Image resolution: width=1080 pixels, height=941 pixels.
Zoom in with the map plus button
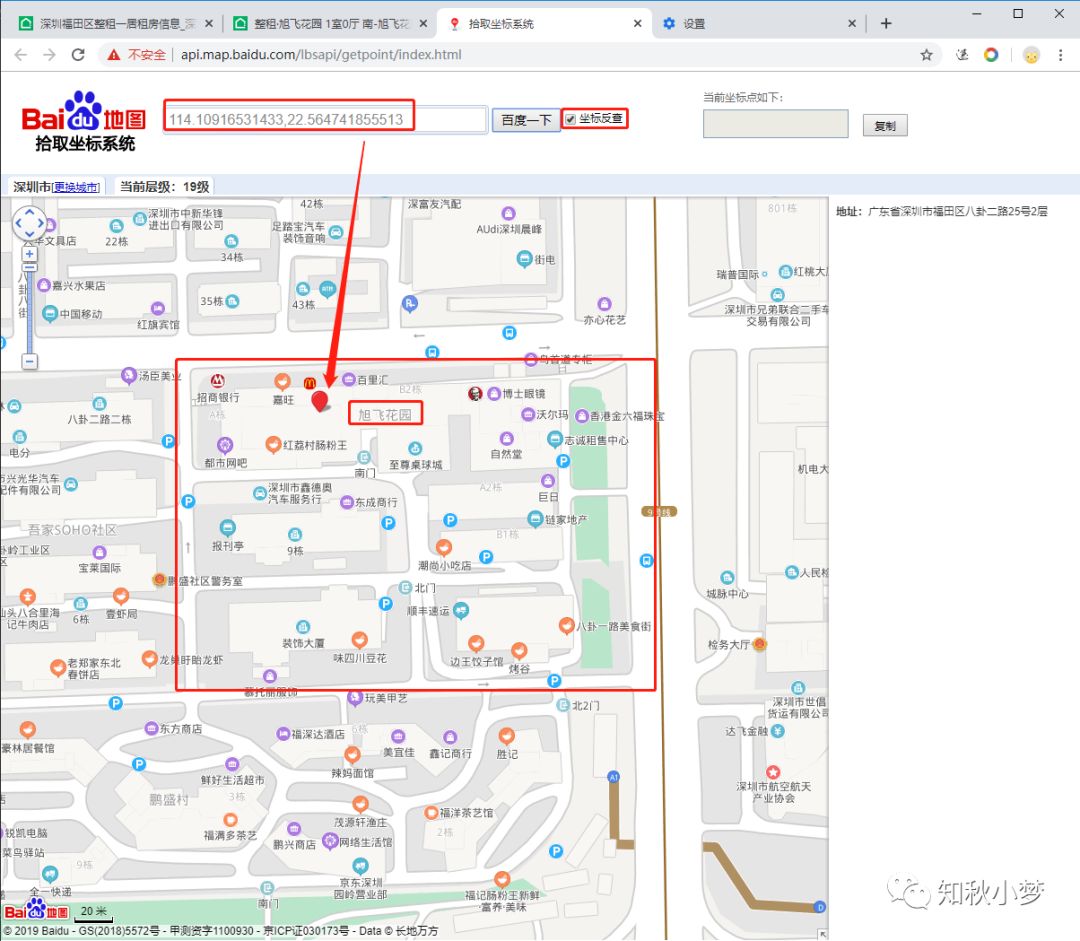click(x=29, y=254)
